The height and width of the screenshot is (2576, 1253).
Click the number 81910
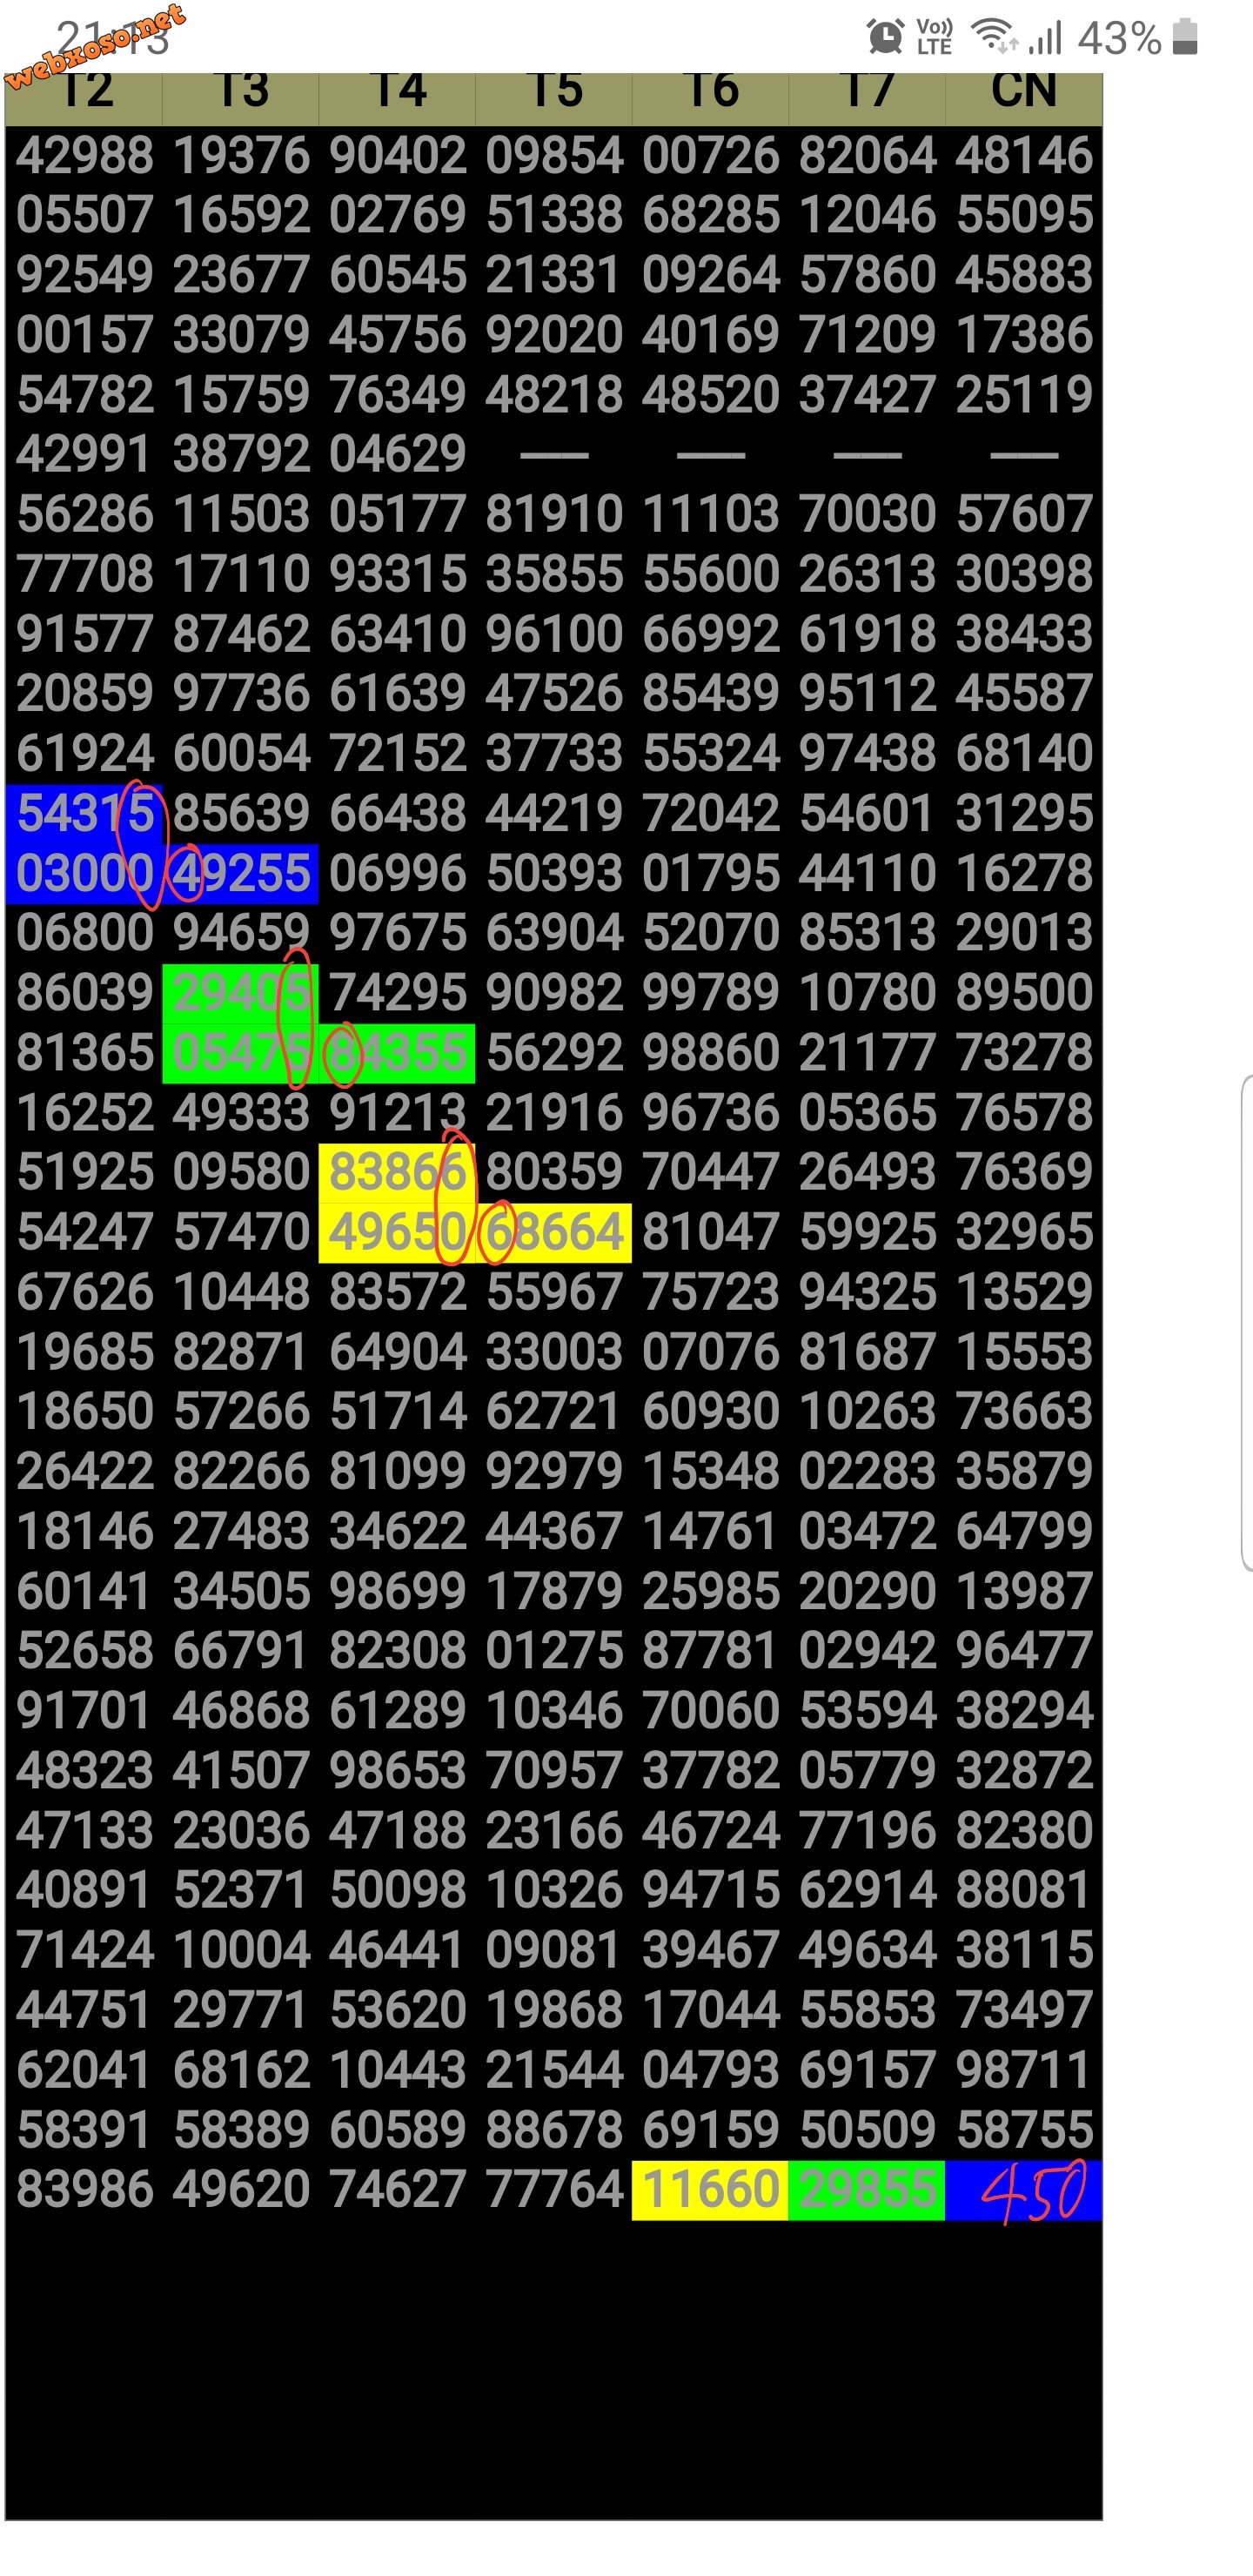[554, 515]
